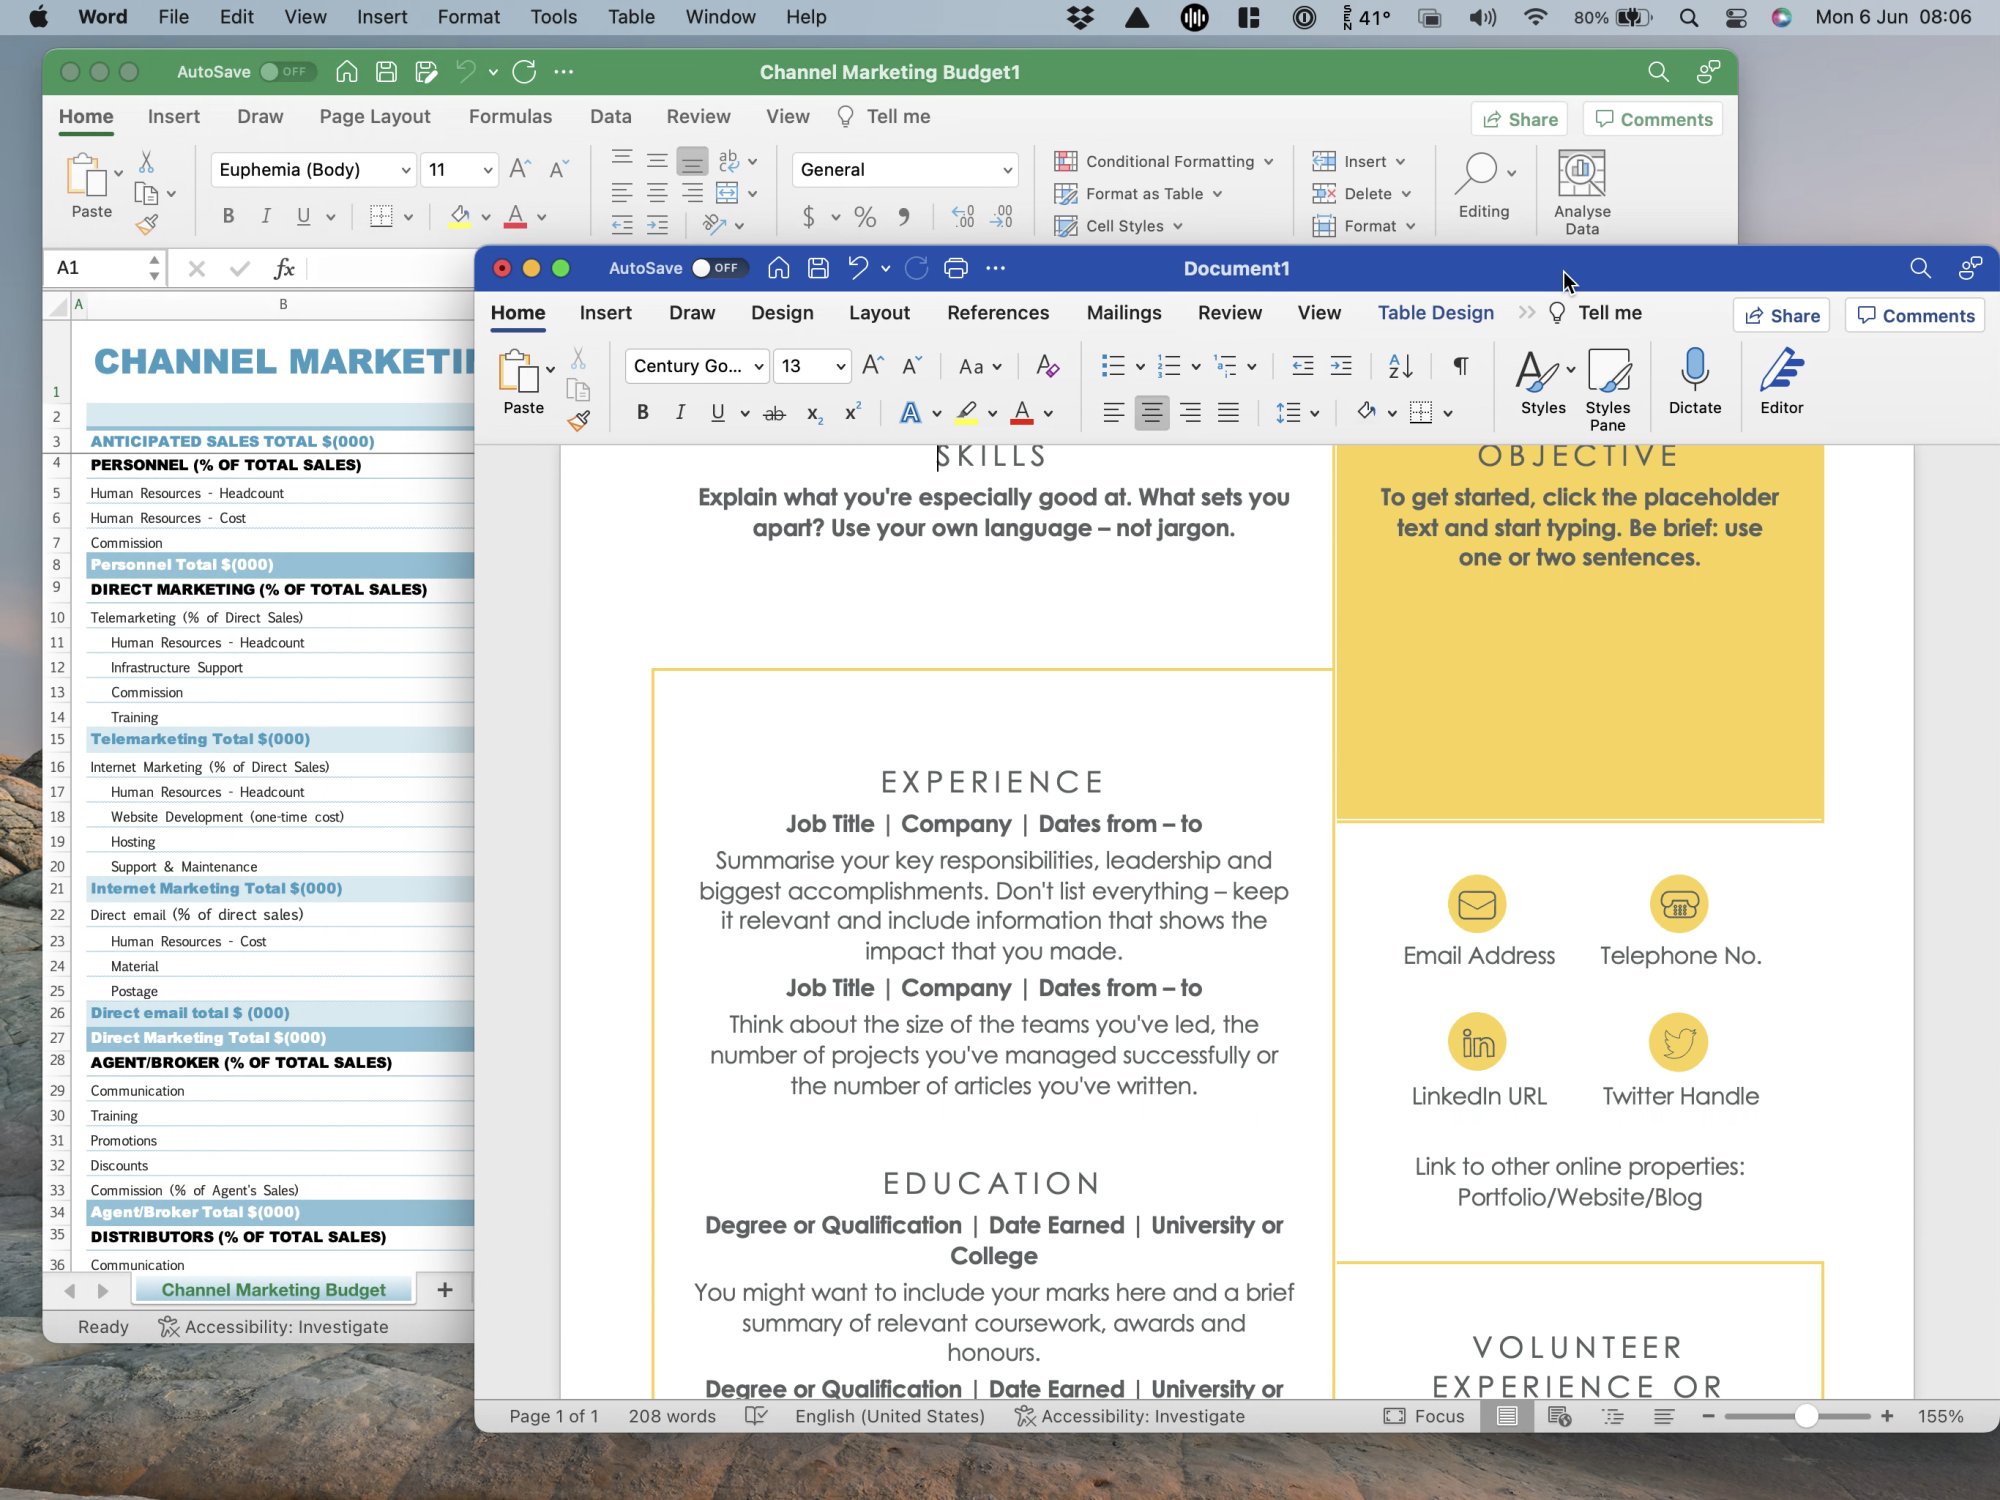The height and width of the screenshot is (1500, 2000).
Task: Click the Print icon in Word title bar
Action: 955,268
